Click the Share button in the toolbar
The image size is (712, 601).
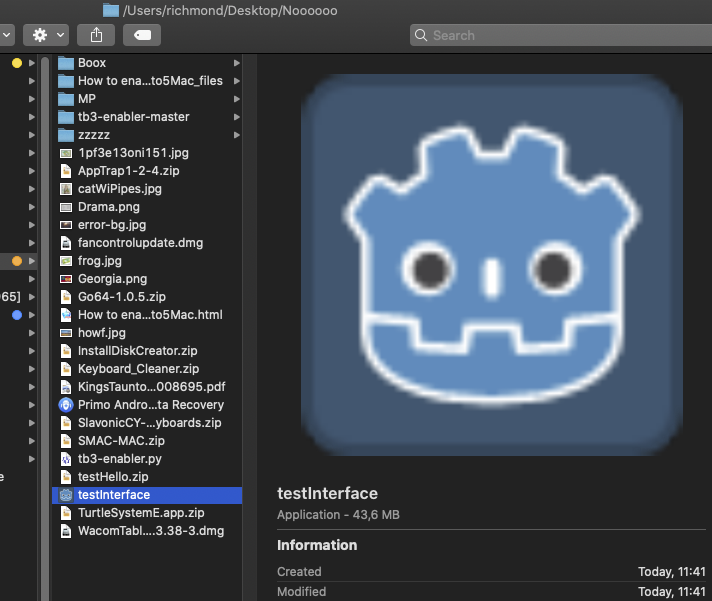point(96,35)
